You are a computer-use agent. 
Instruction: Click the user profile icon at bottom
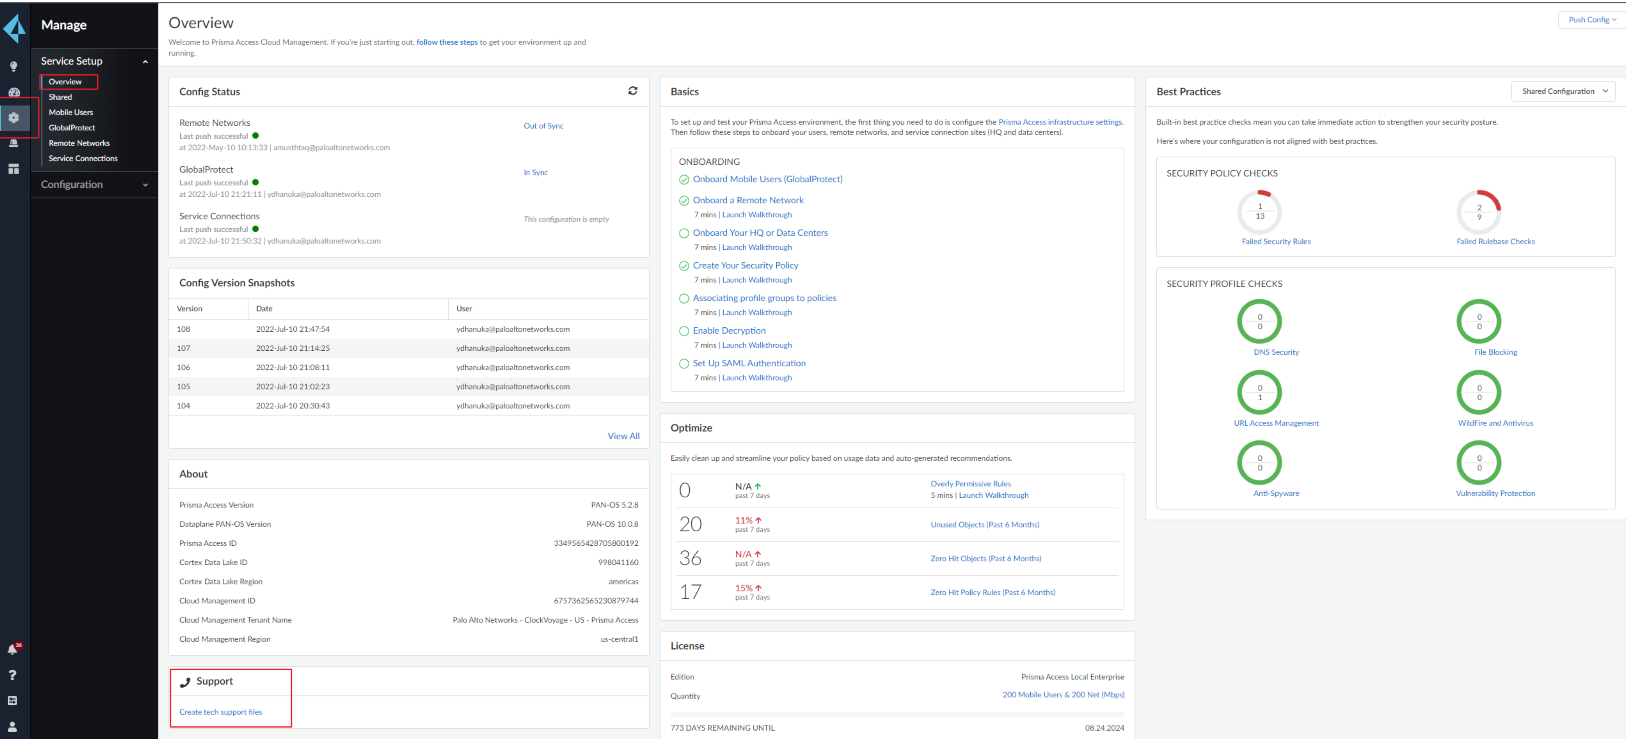click(x=13, y=727)
